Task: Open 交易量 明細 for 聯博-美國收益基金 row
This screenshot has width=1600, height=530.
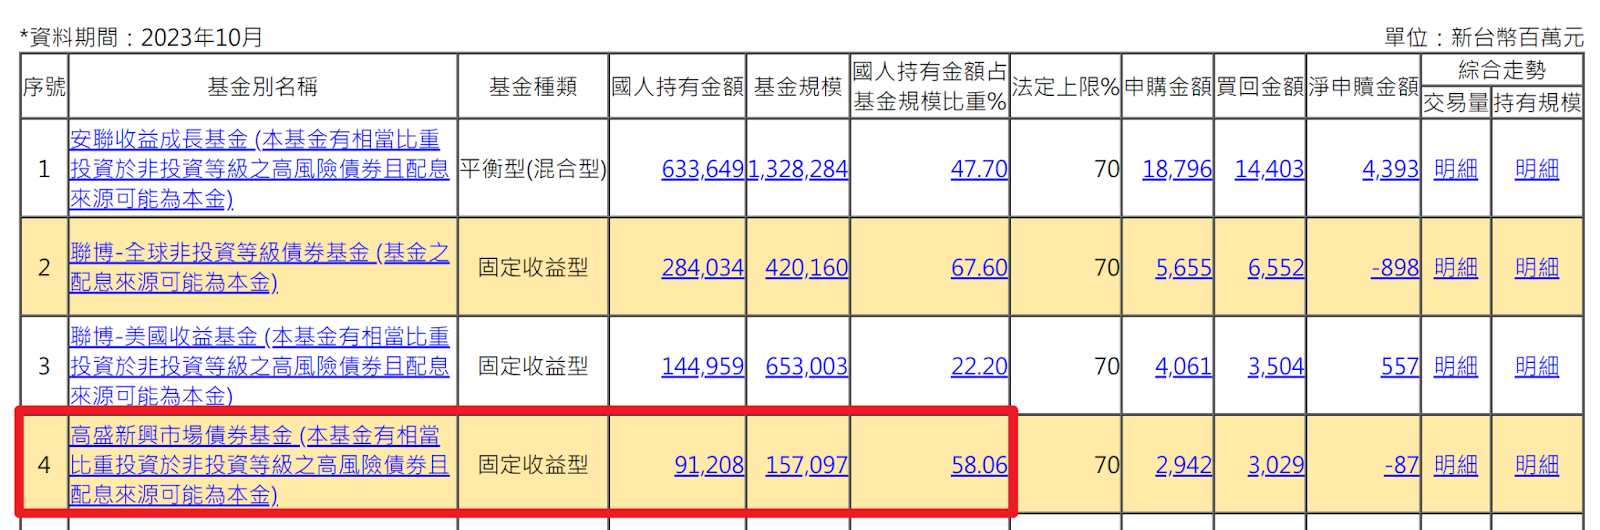Action: (x=1456, y=367)
